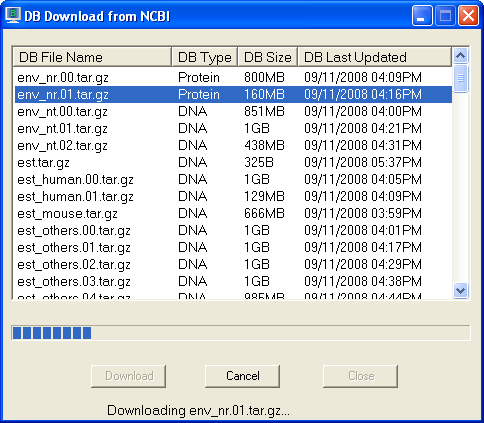The height and width of the screenshot is (423, 484).
Task: Click the disabled Close button
Action: (360, 376)
